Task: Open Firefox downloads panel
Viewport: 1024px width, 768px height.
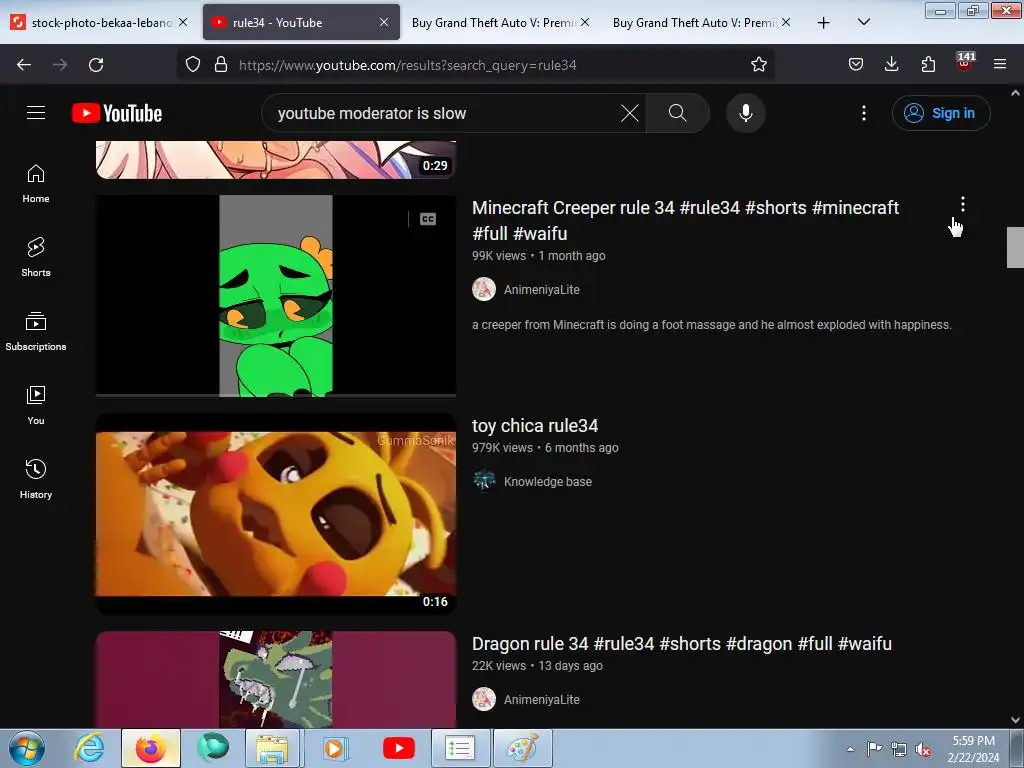Action: click(x=891, y=65)
